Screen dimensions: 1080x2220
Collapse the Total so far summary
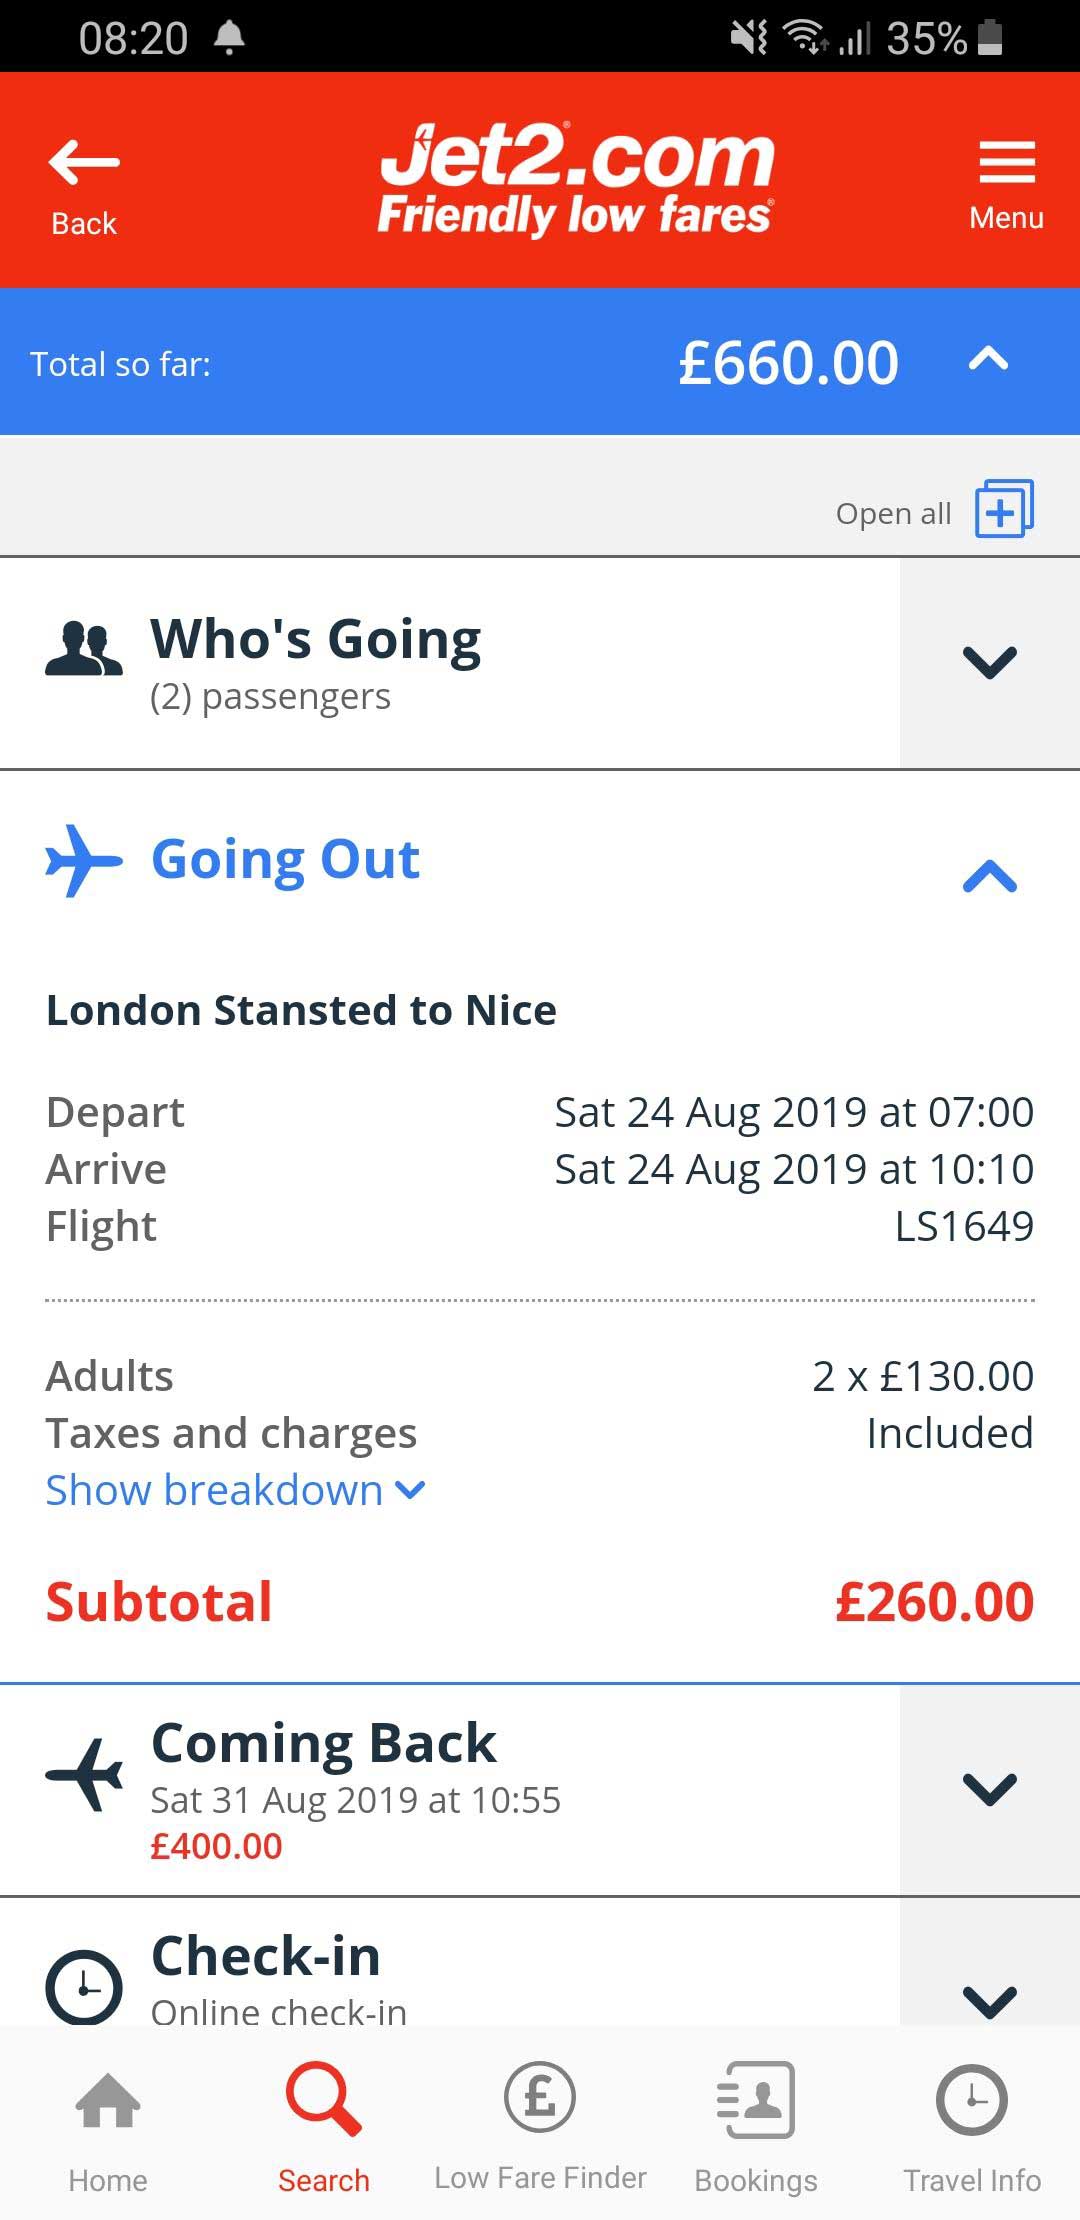coord(988,360)
